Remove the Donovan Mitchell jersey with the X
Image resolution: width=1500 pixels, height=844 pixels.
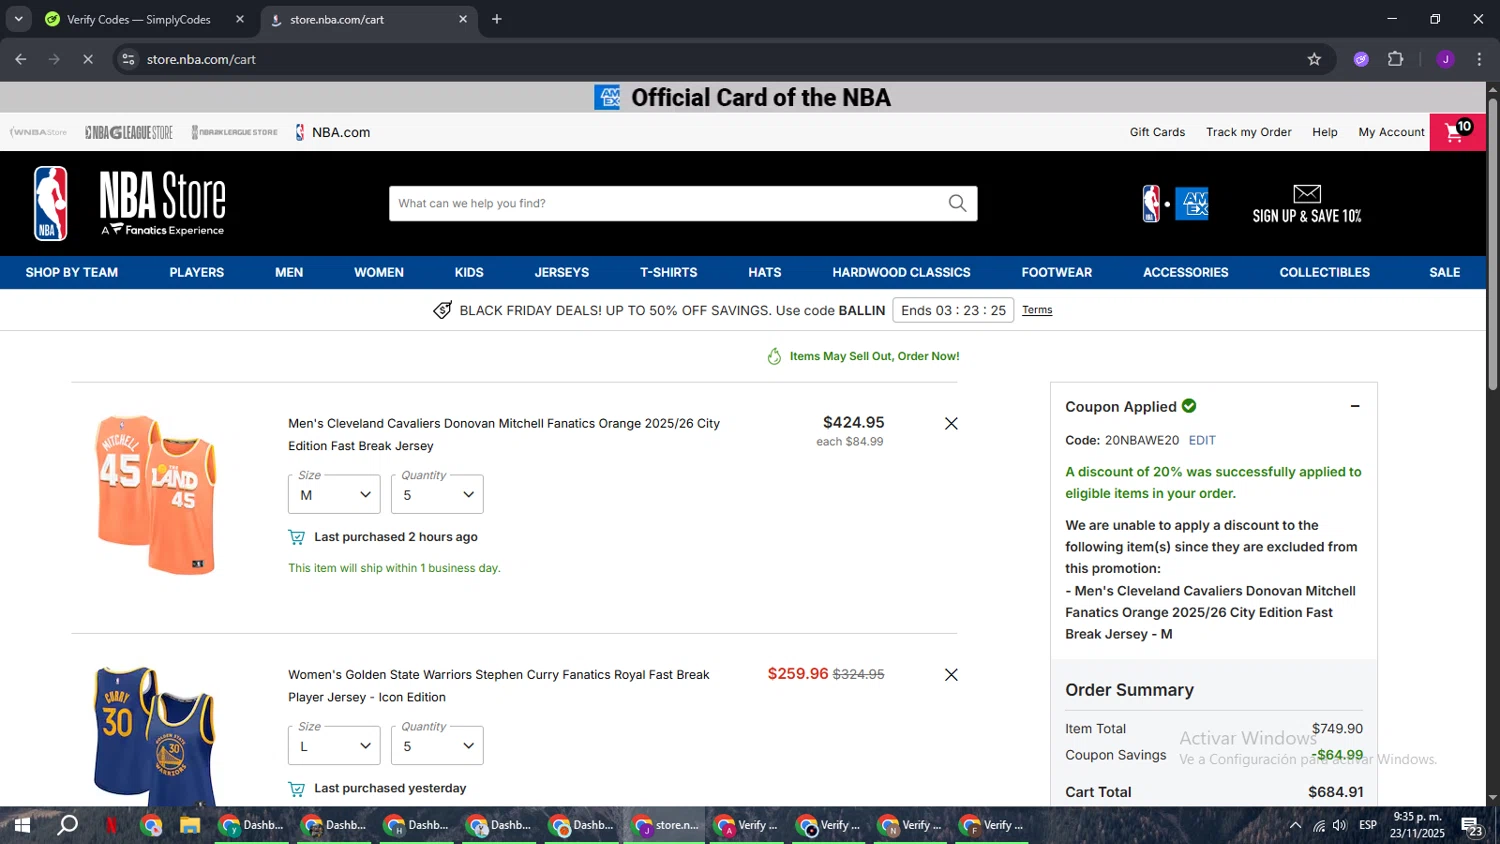click(x=951, y=424)
